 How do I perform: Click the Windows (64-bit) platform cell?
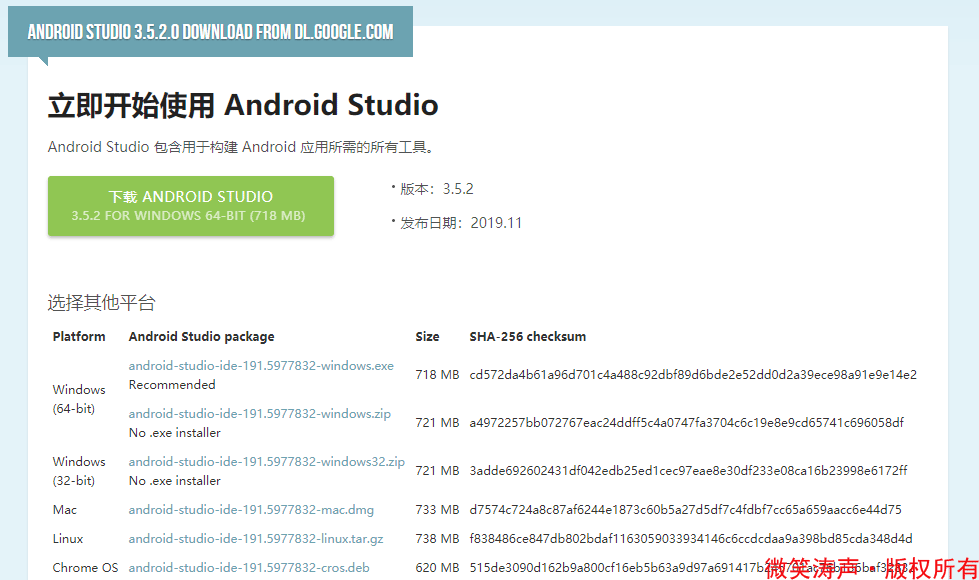pyautogui.click(x=79, y=399)
